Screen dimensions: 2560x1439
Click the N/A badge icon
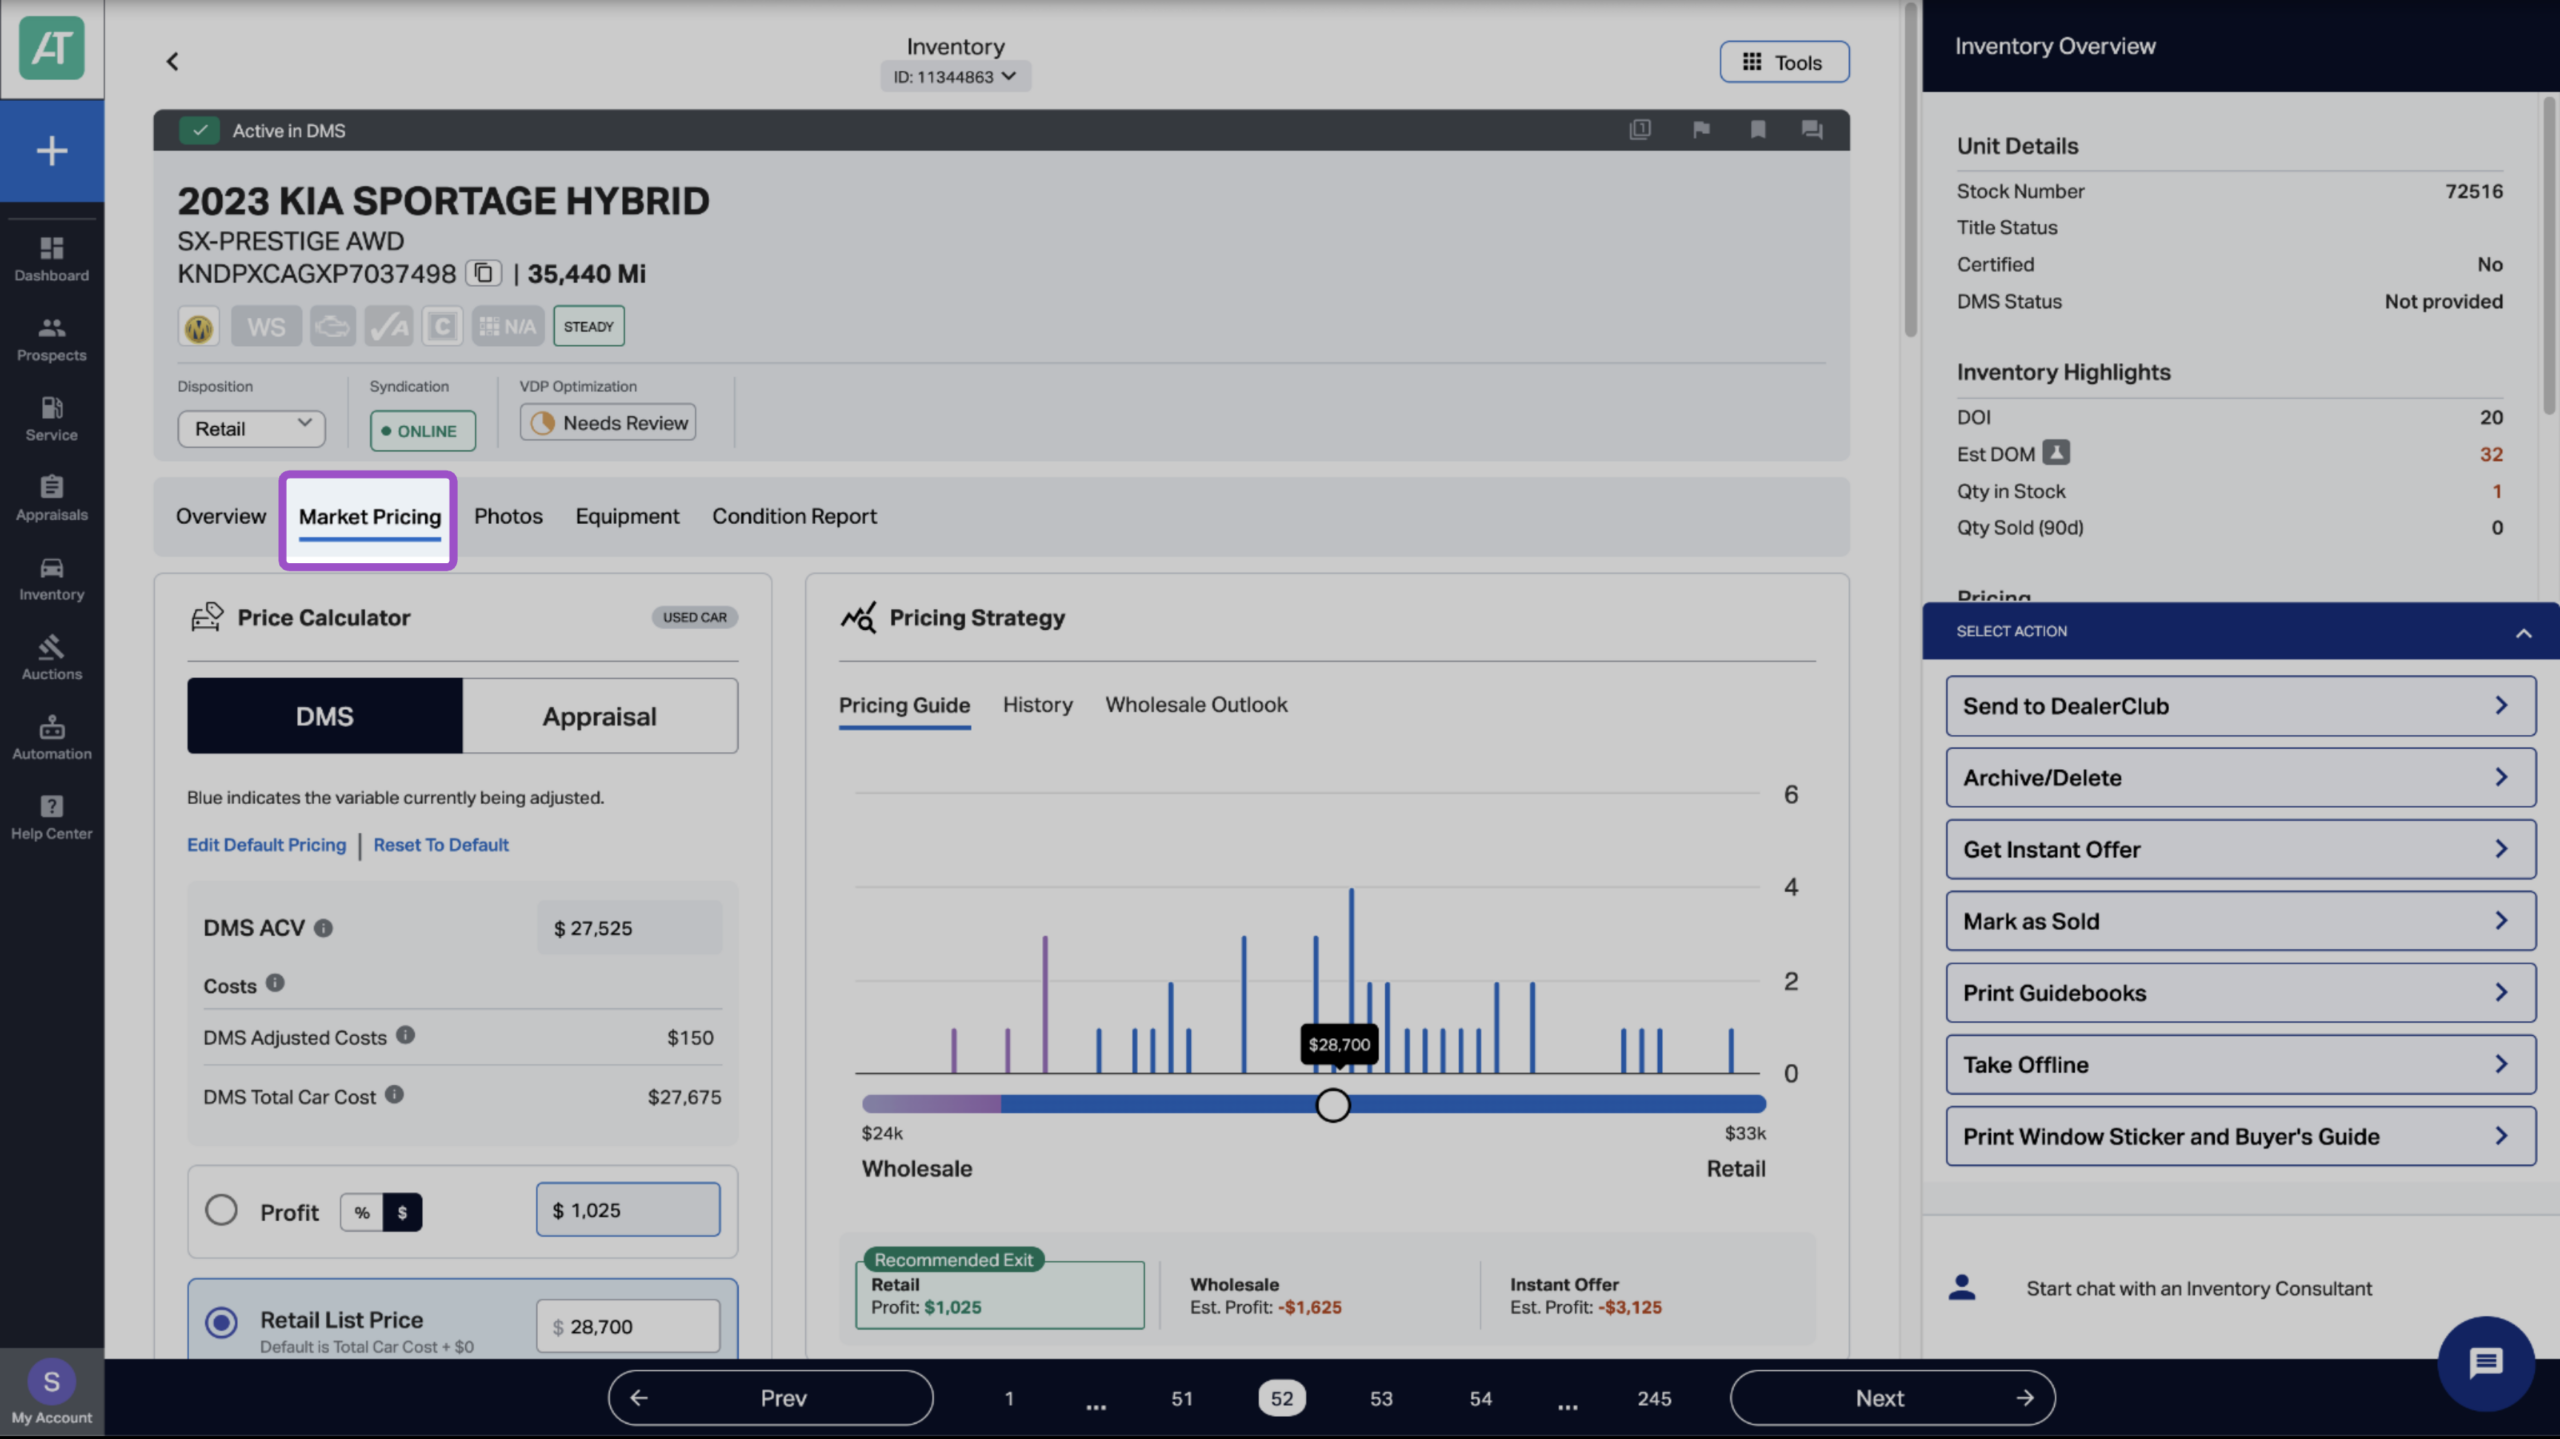[x=508, y=326]
